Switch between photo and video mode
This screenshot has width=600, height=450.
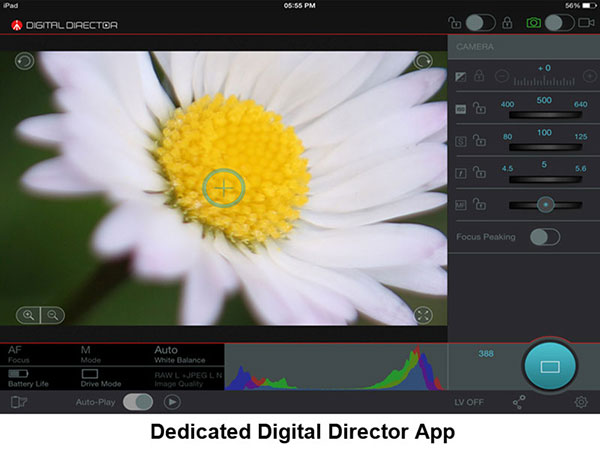point(559,22)
